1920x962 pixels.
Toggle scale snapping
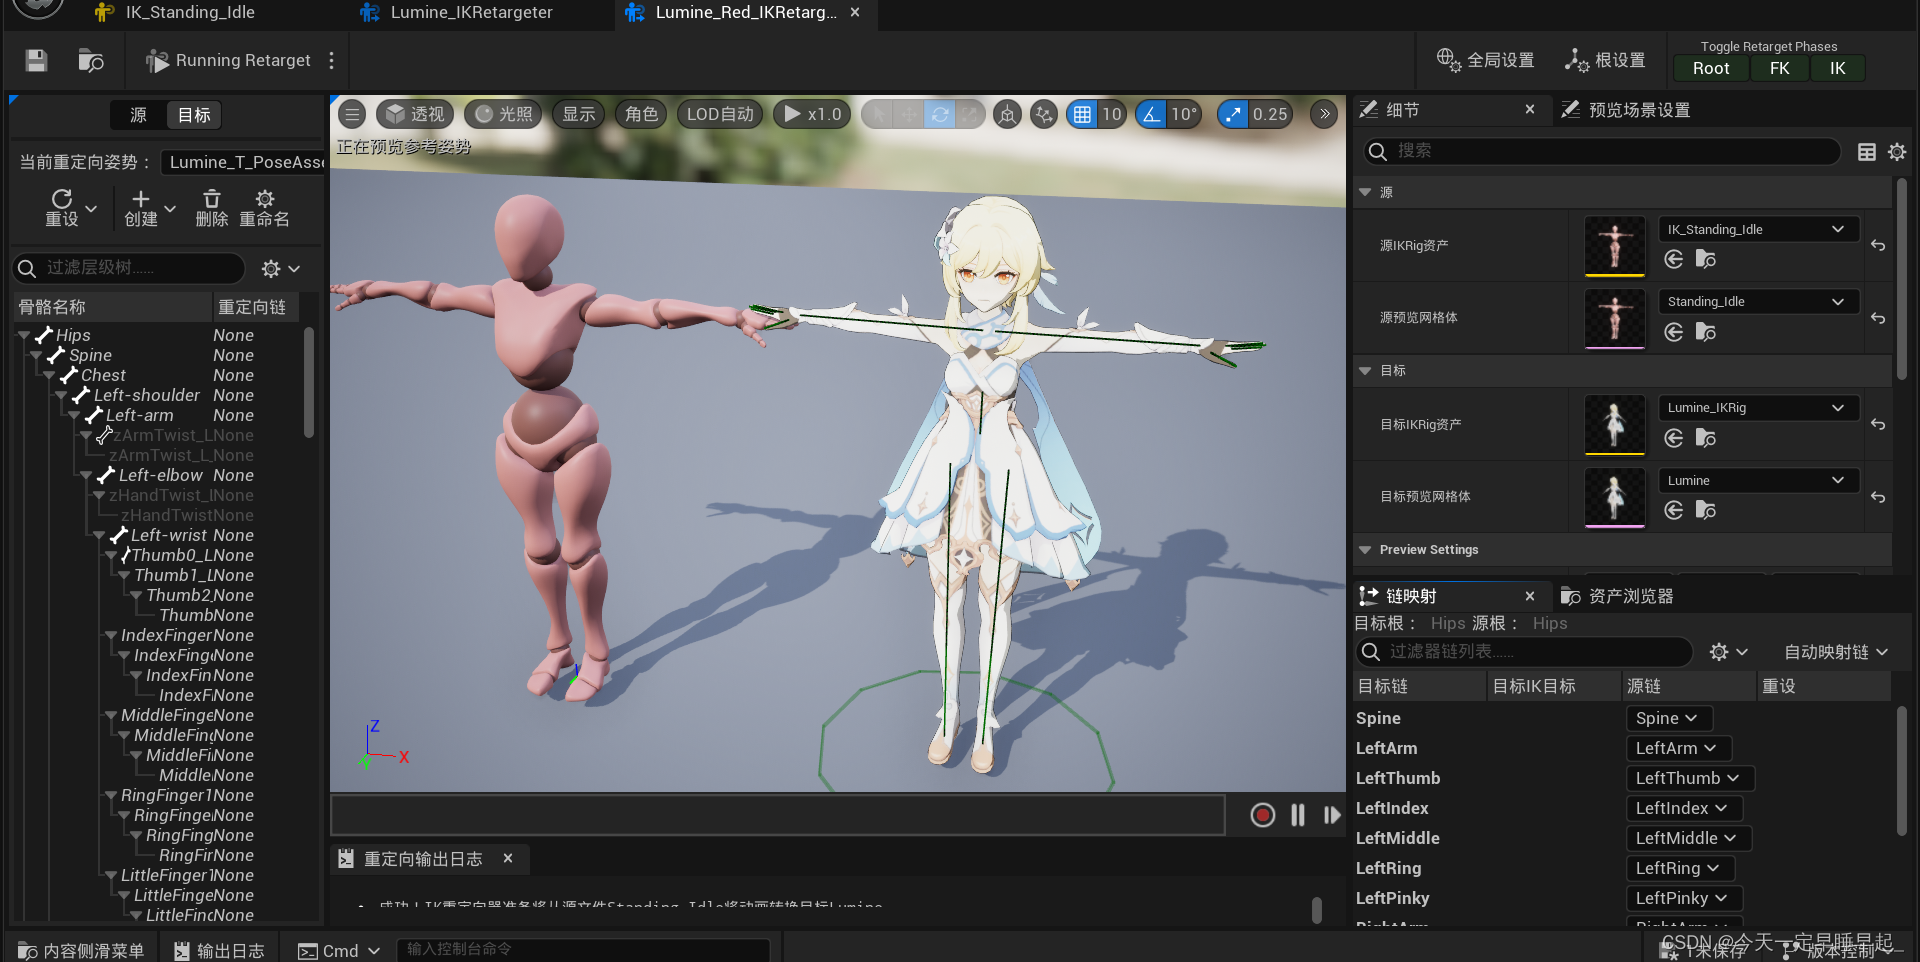tap(1233, 115)
